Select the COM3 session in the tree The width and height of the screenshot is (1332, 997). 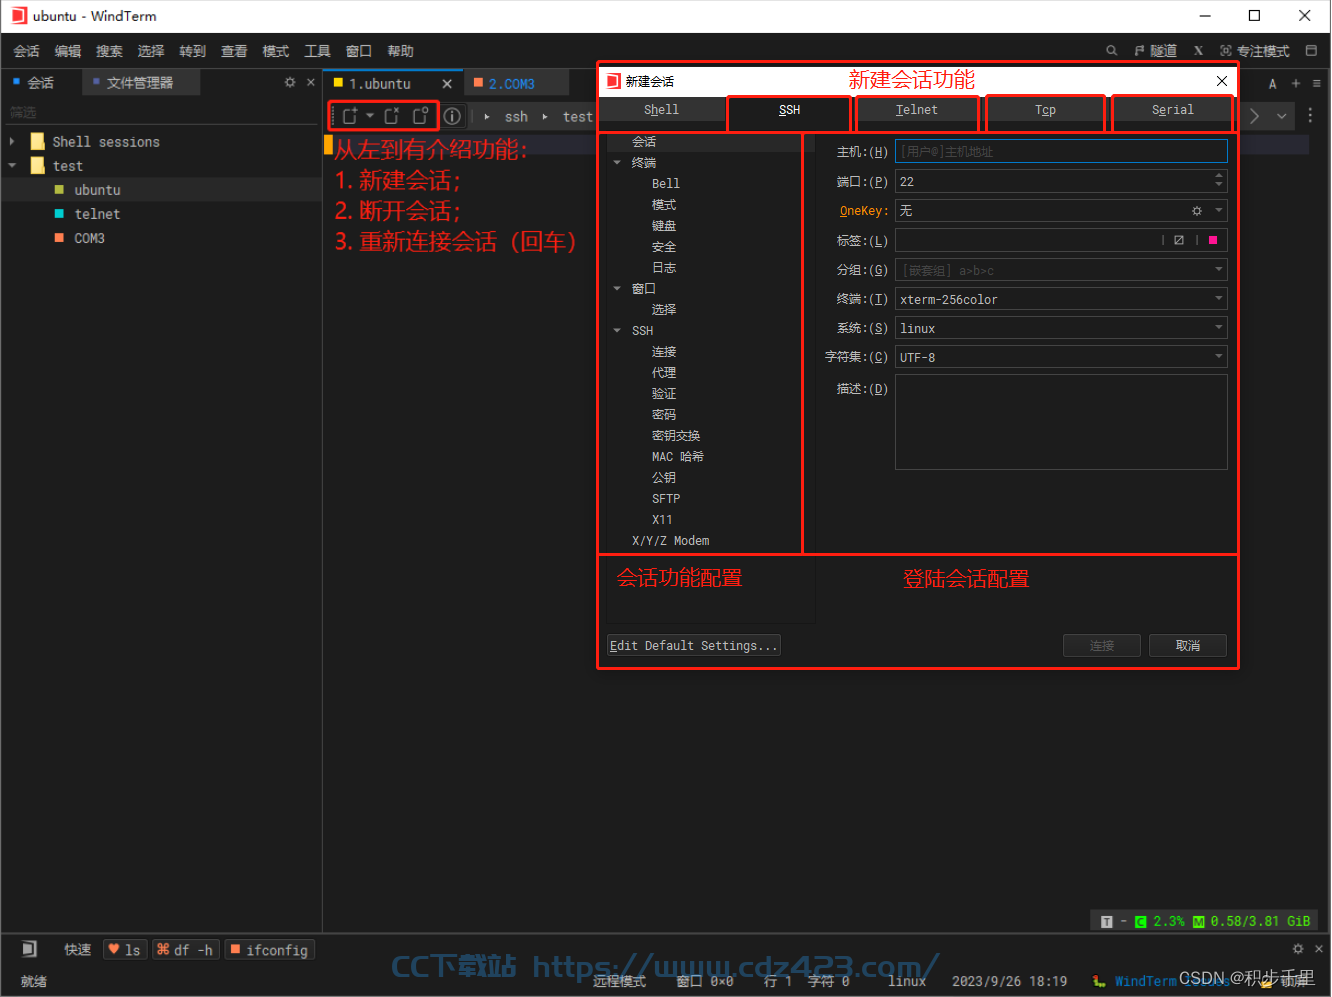point(89,238)
